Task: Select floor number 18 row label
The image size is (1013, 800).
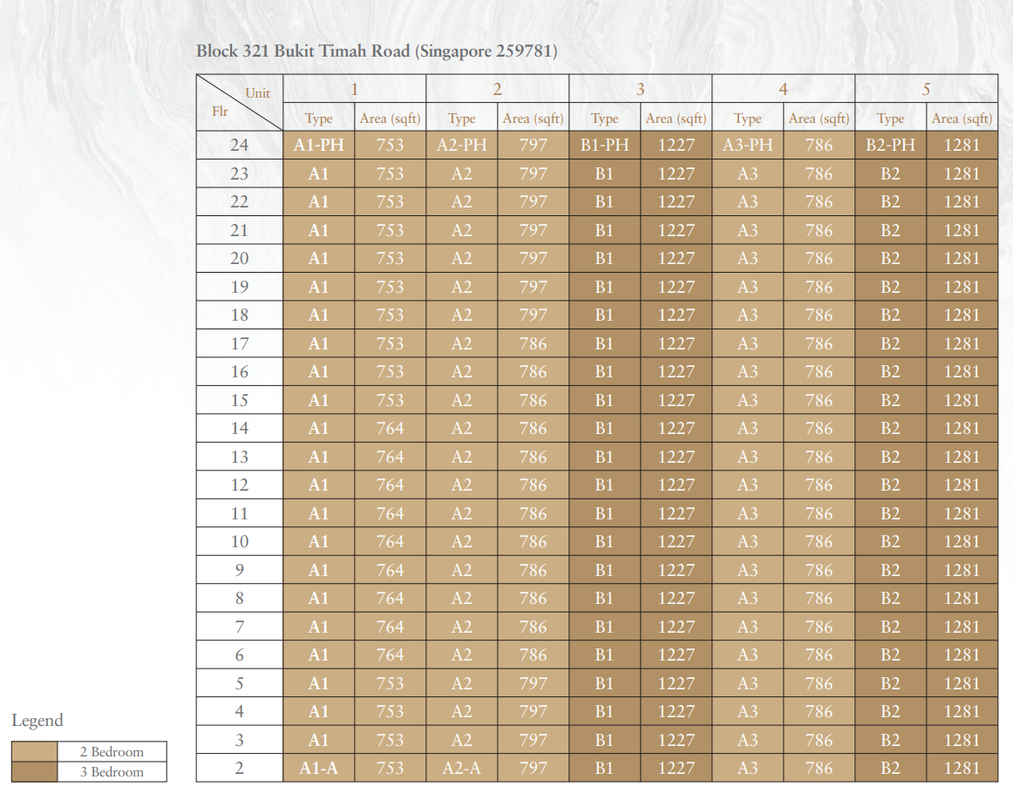Action: coord(240,315)
